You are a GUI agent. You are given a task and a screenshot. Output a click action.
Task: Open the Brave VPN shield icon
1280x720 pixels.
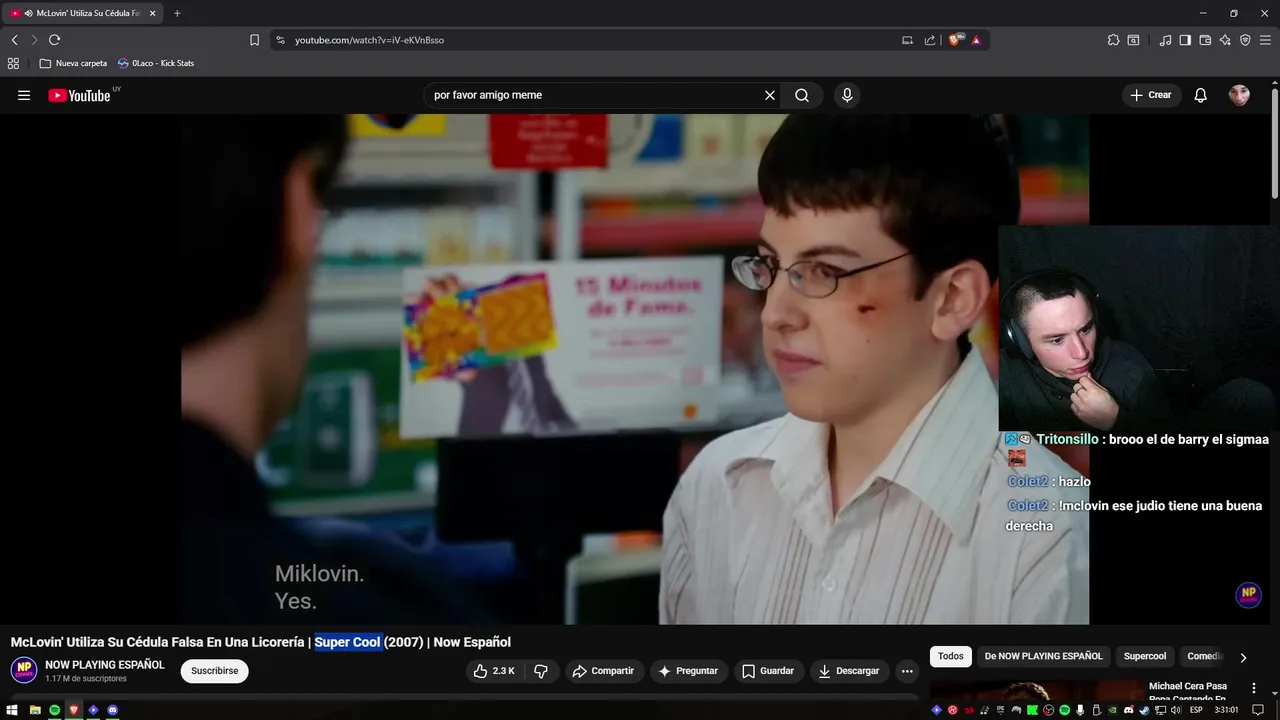[1245, 40]
